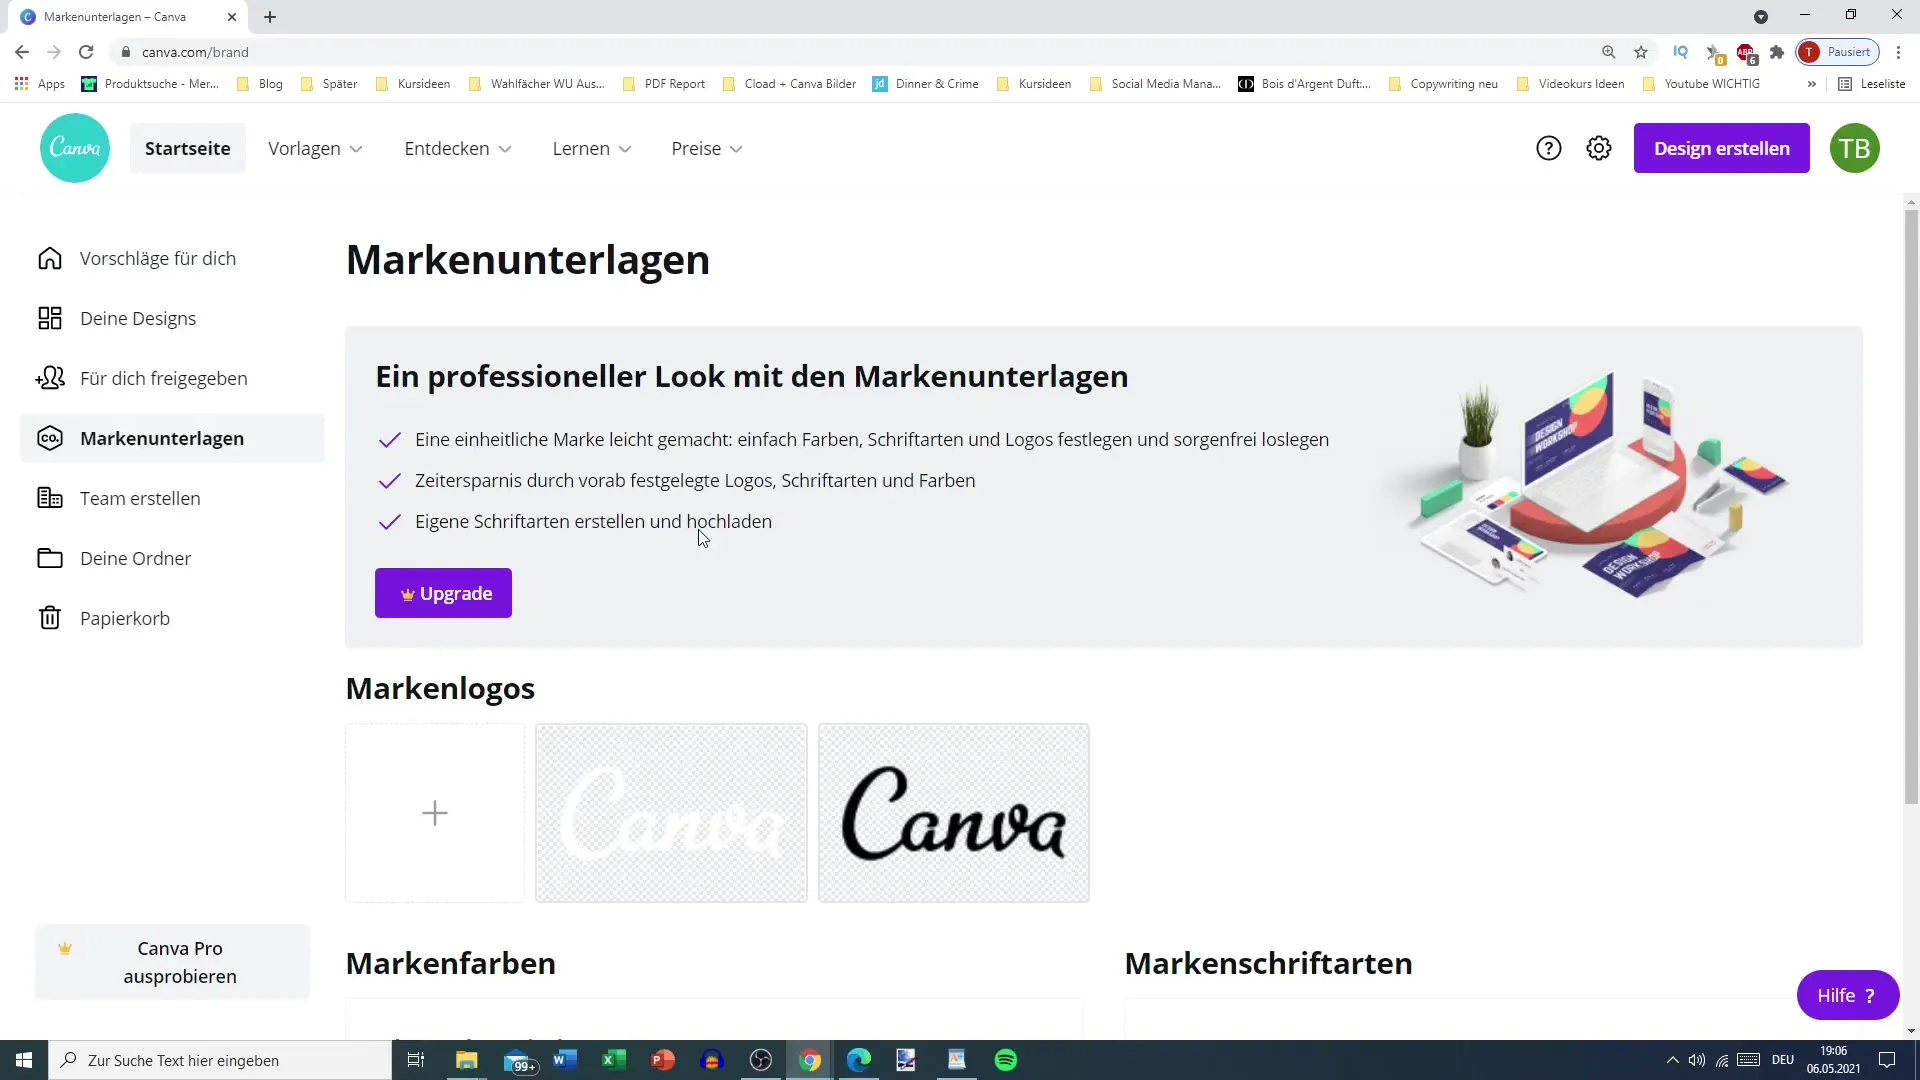
Task: Show more bookmarks with the chevron
Action: coord(1811,84)
